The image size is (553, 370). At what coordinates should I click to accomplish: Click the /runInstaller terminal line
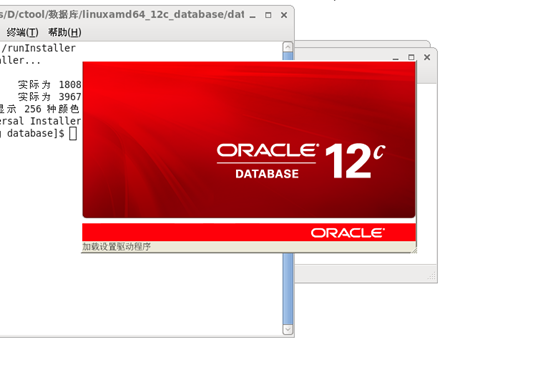[x=38, y=48]
